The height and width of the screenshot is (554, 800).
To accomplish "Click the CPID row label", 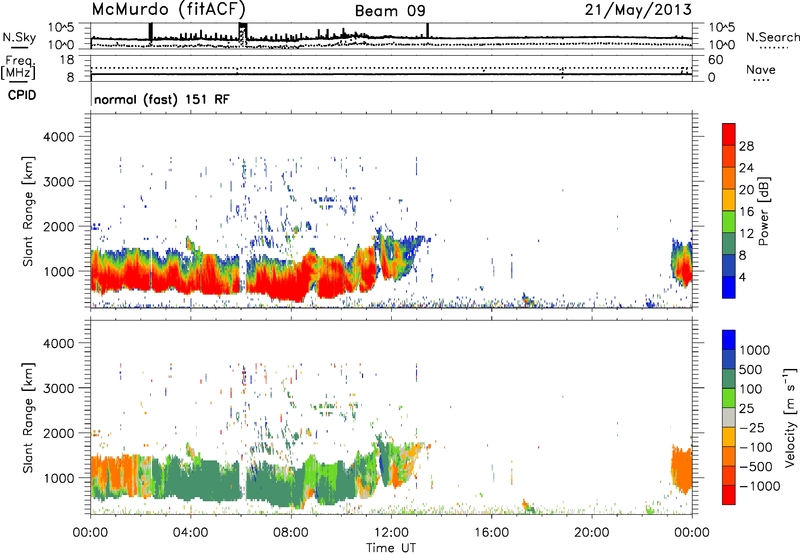I will tap(22, 95).
